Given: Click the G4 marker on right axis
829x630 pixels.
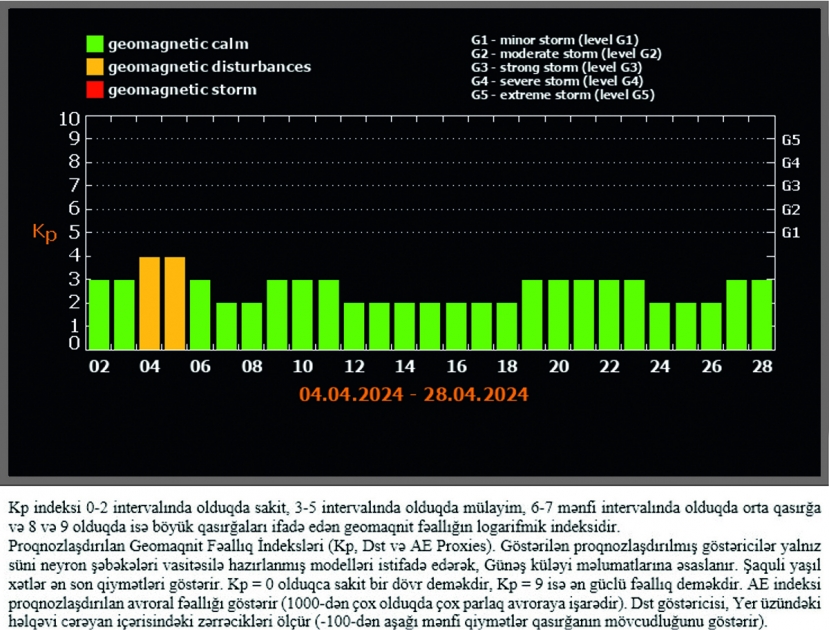Looking at the screenshot, I should [790, 163].
